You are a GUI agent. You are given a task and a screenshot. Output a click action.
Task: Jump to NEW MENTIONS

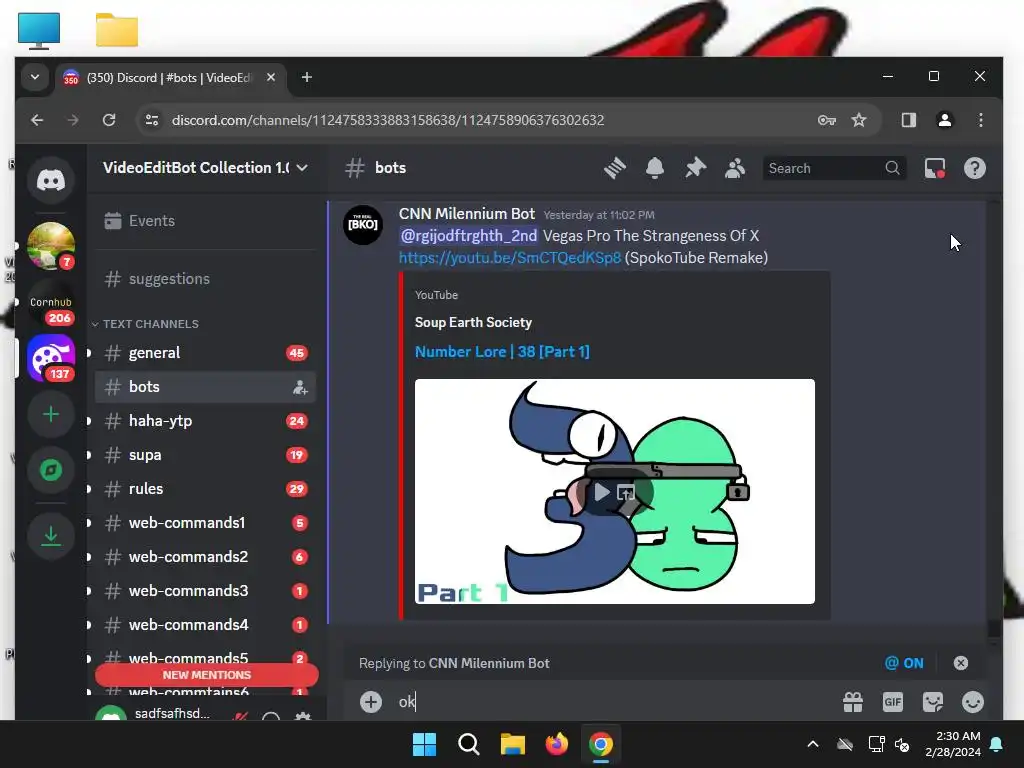pos(206,675)
